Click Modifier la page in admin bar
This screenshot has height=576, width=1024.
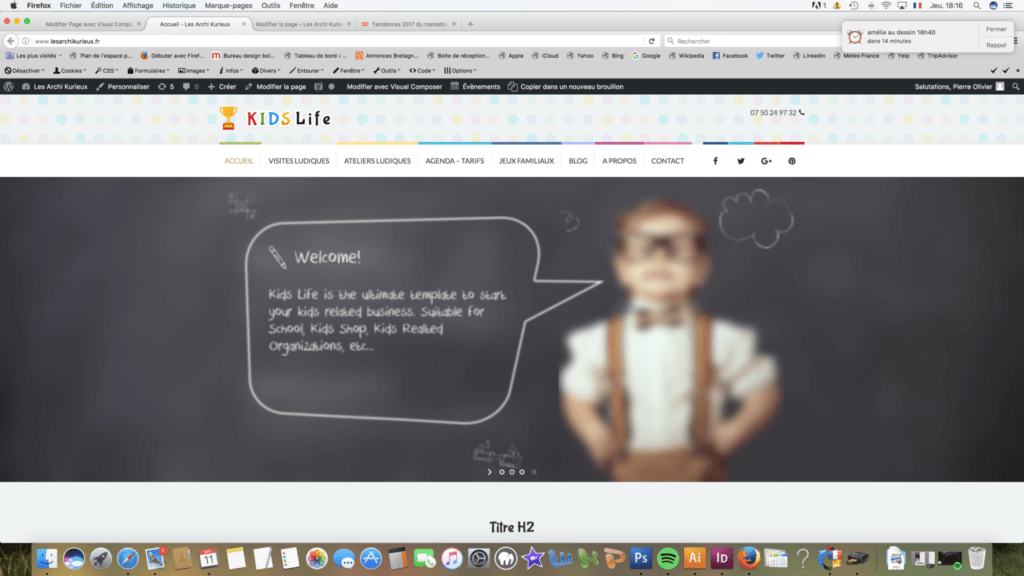click(x=276, y=86)
